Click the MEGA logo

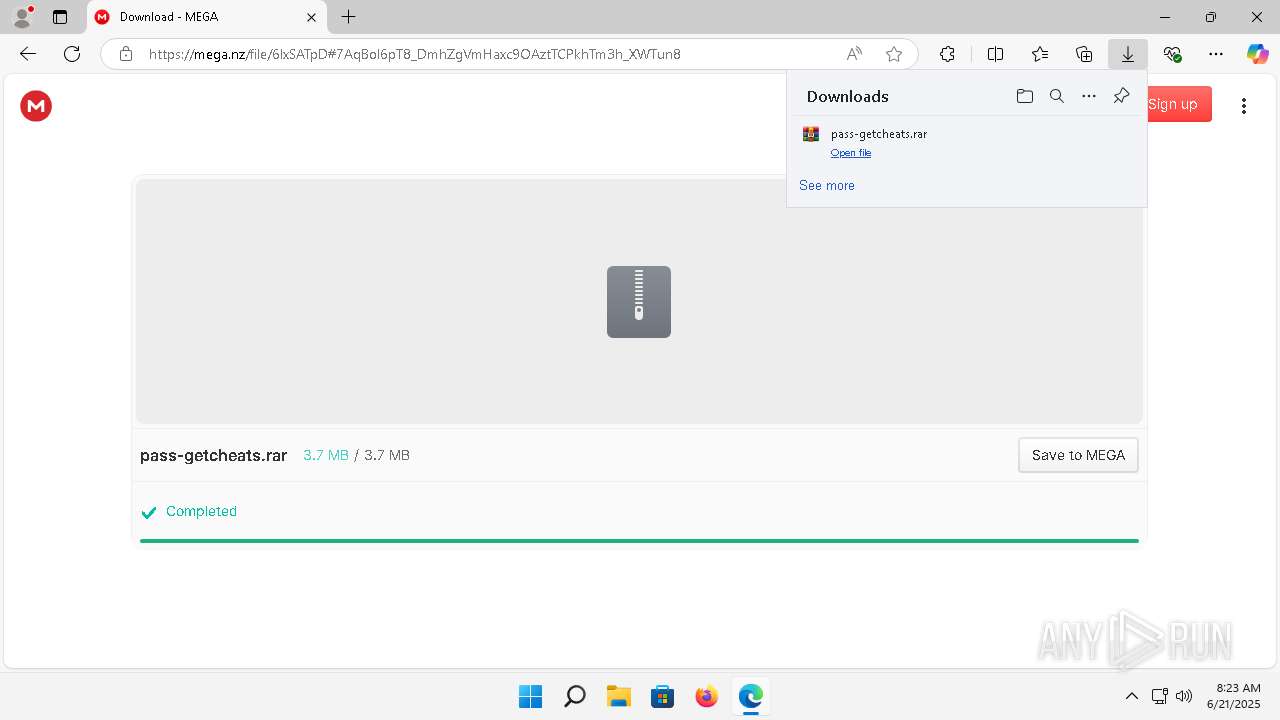36,106
